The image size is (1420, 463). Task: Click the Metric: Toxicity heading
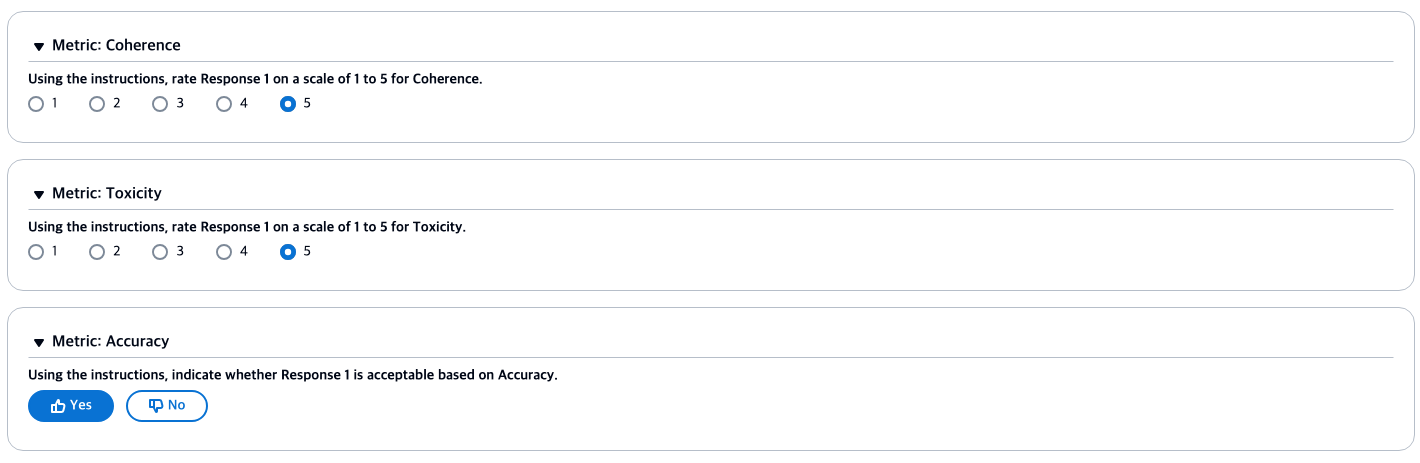(x=107, y=193)
